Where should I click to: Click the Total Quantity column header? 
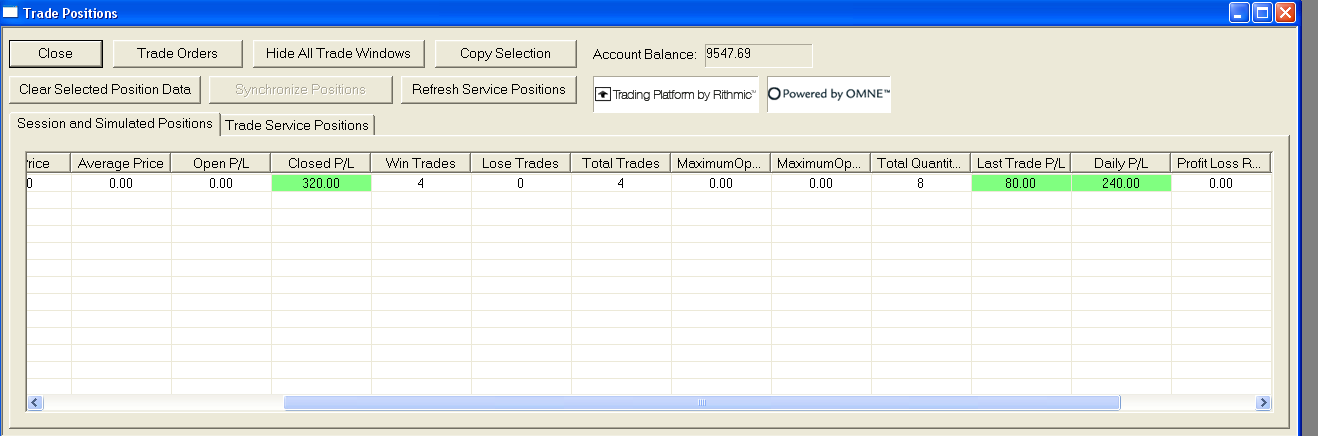[921, 163]
